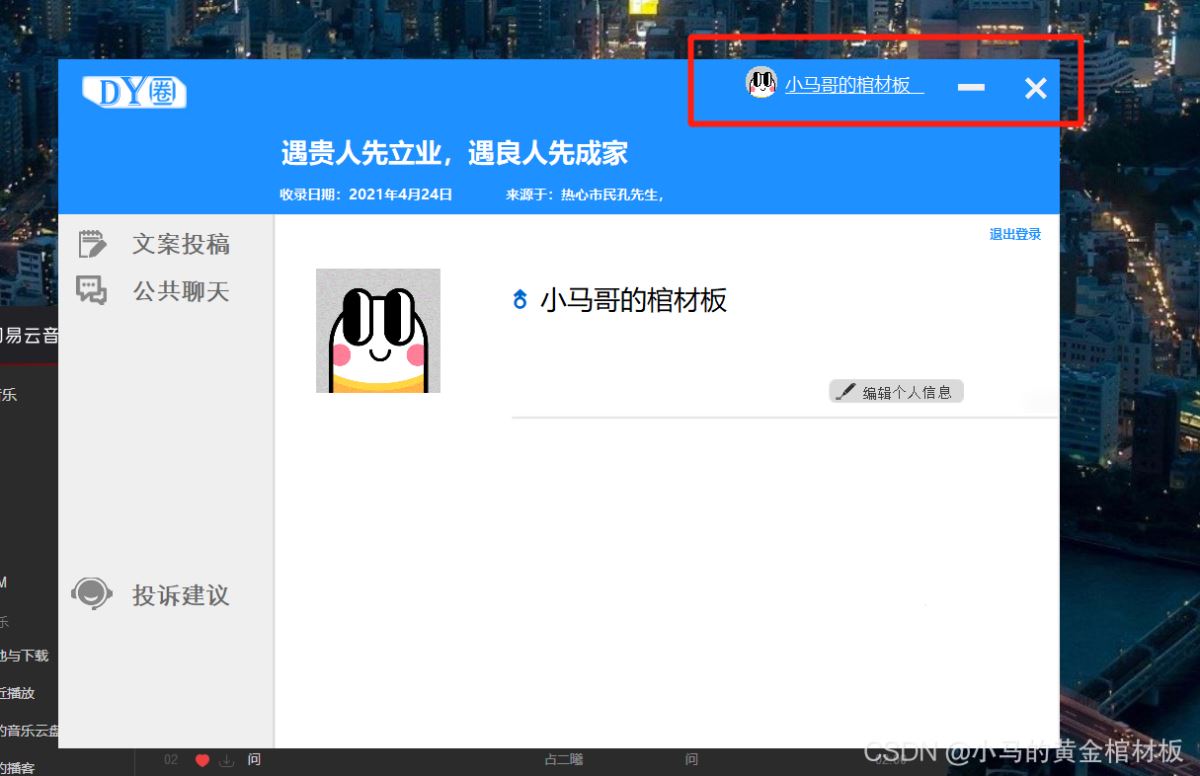Screen dimensions: 1200x776
Task: Click the 退出登录 link
Action: pos(1013,233)
